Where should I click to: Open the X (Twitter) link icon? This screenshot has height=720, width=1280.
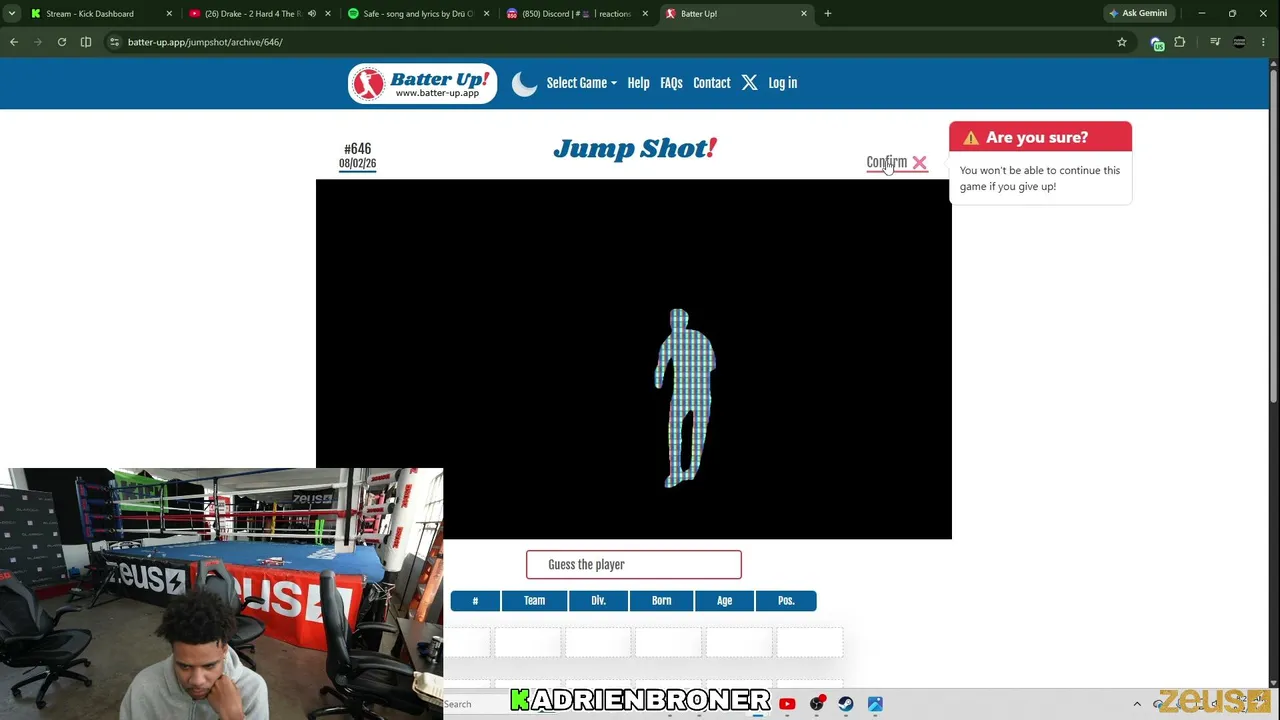[749, 83]
